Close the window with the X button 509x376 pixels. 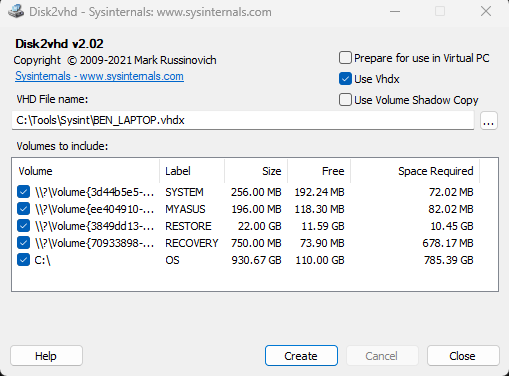tap(486, 12)
